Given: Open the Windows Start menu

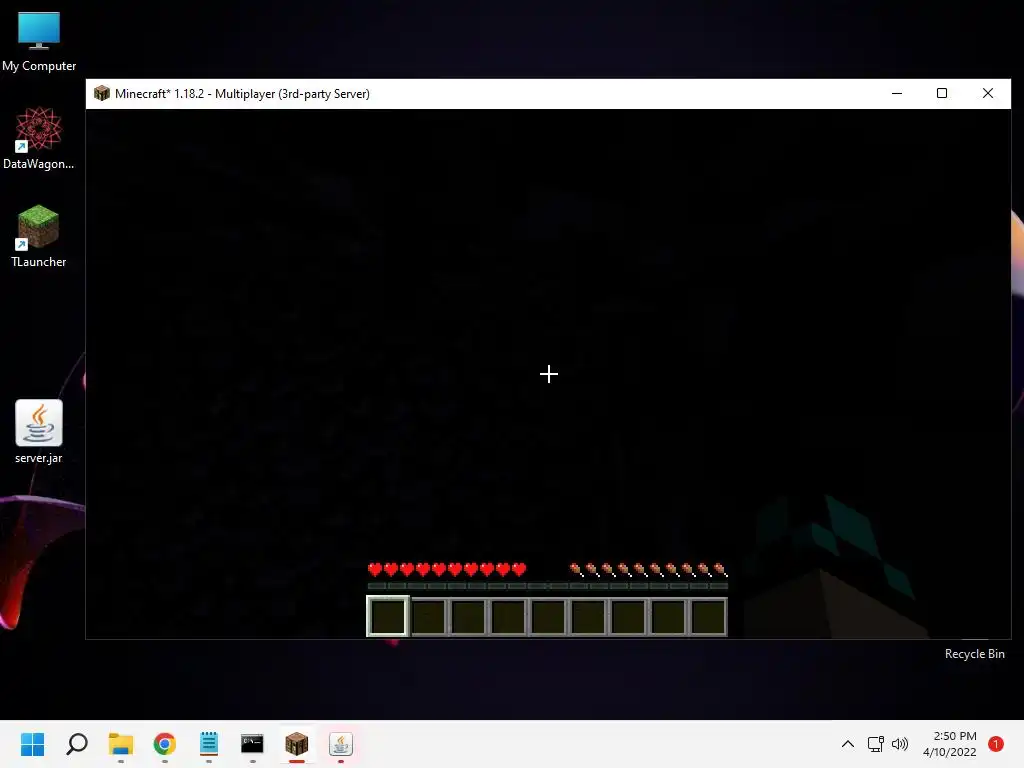Looking at the screenshot, I should [32, 744].
